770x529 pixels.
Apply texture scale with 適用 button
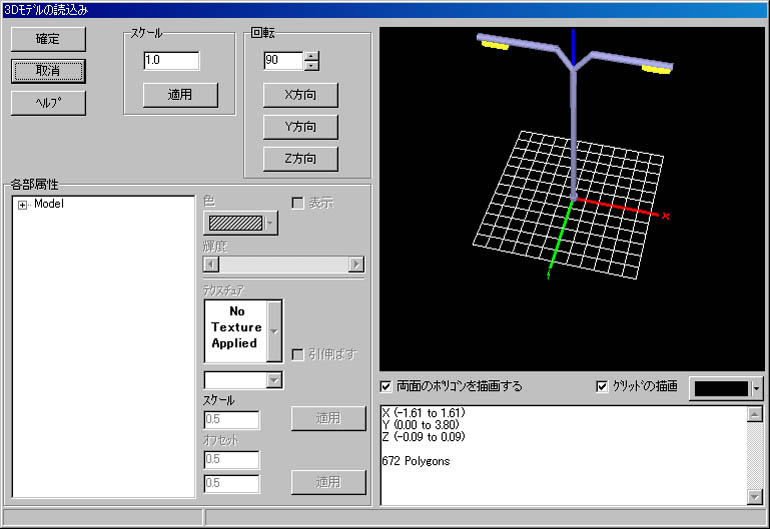329,418
